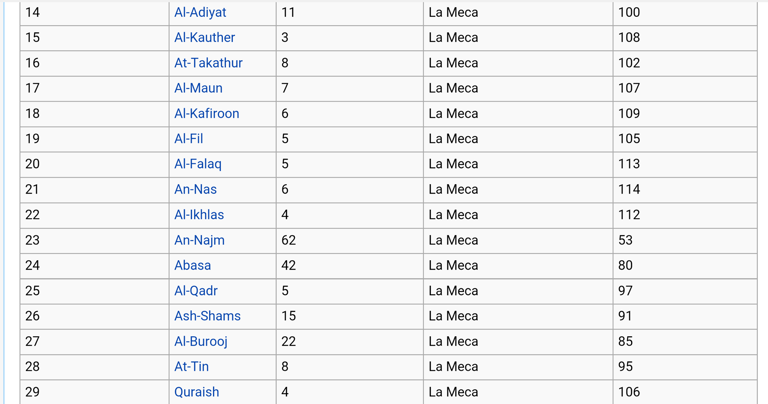
Task: Click the La Meca cell in row 23
Action: click(x=518, y=240)
